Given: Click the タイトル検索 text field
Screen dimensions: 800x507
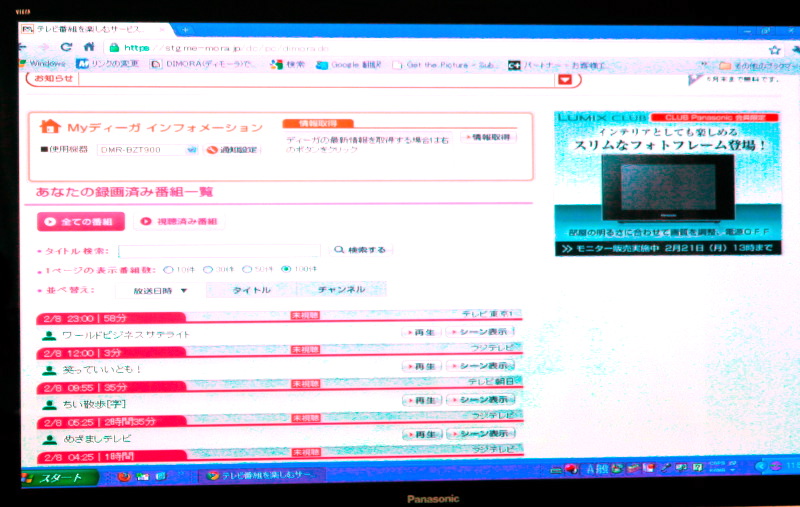Looking at the screenshot, I should 219,250.
